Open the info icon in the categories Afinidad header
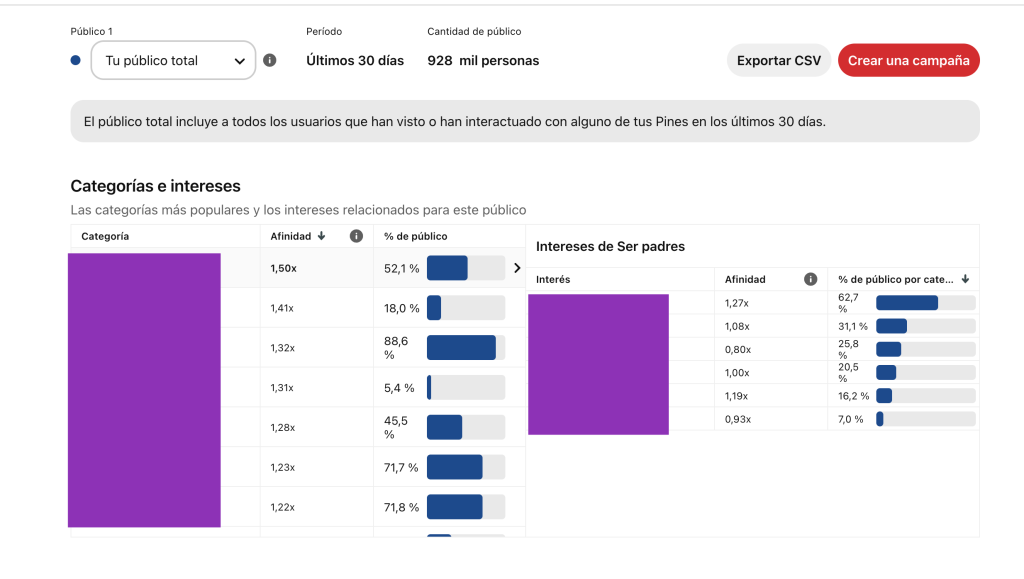This screenshot has height=579, width=1024. point(356,236)
